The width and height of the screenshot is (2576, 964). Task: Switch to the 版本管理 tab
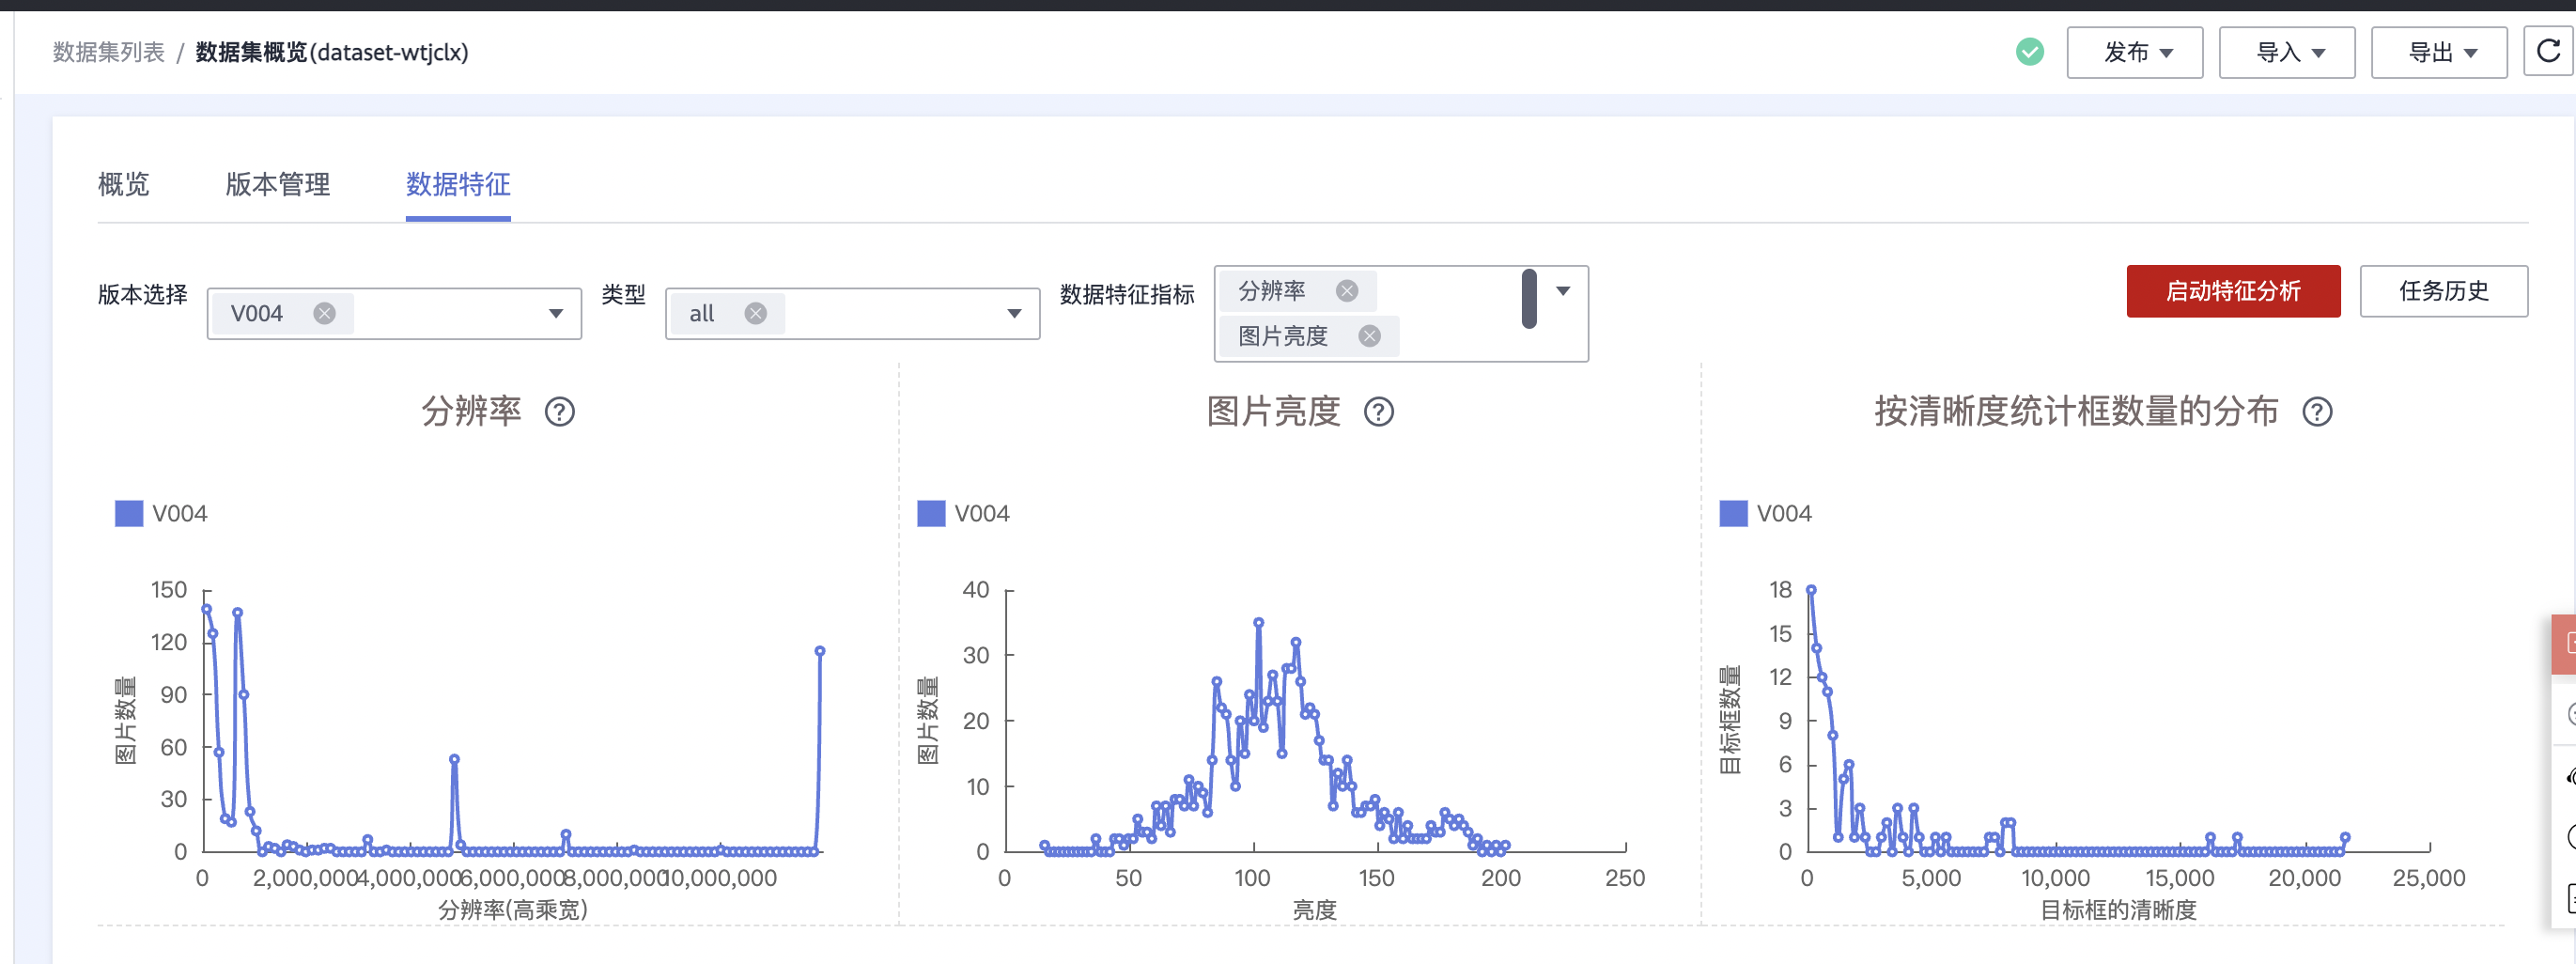click(278, 184)
